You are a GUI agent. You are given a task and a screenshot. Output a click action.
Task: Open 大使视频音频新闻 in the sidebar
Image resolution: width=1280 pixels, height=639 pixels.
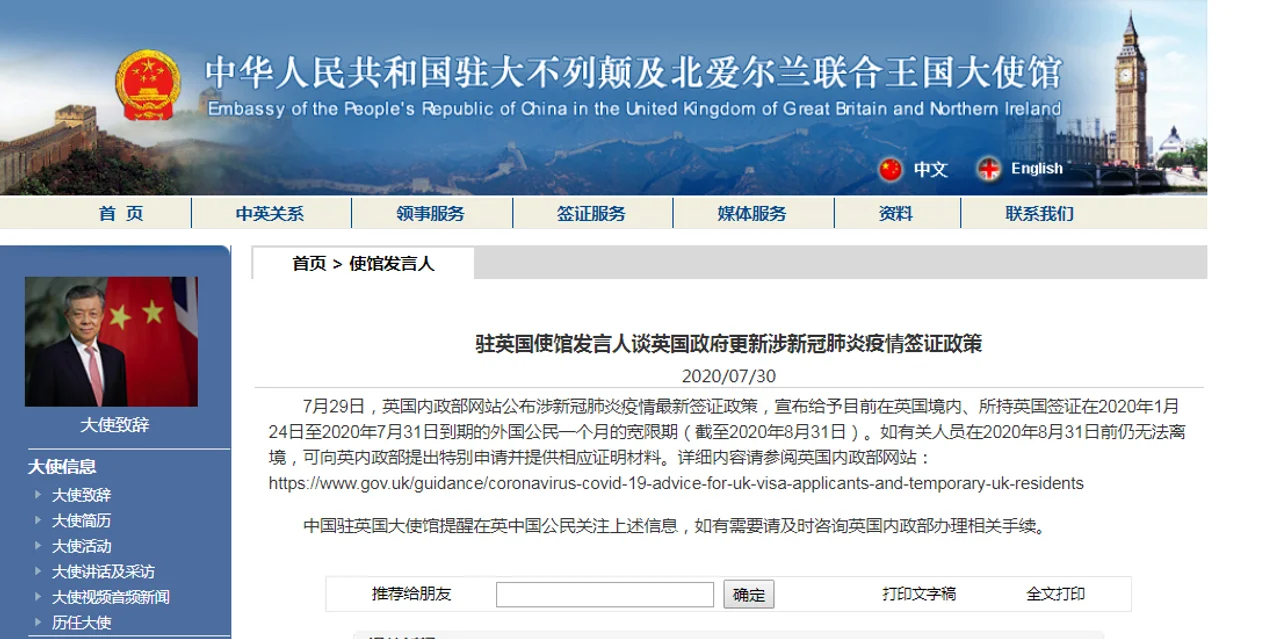click(x=111, y=597)
